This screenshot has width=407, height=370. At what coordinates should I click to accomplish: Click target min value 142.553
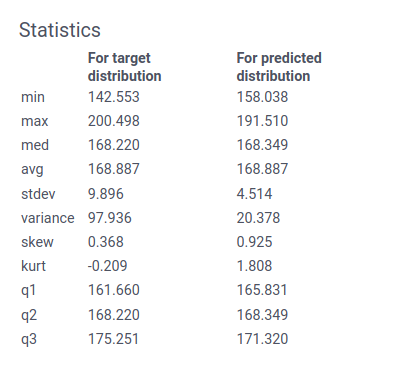tap(114, 97)
